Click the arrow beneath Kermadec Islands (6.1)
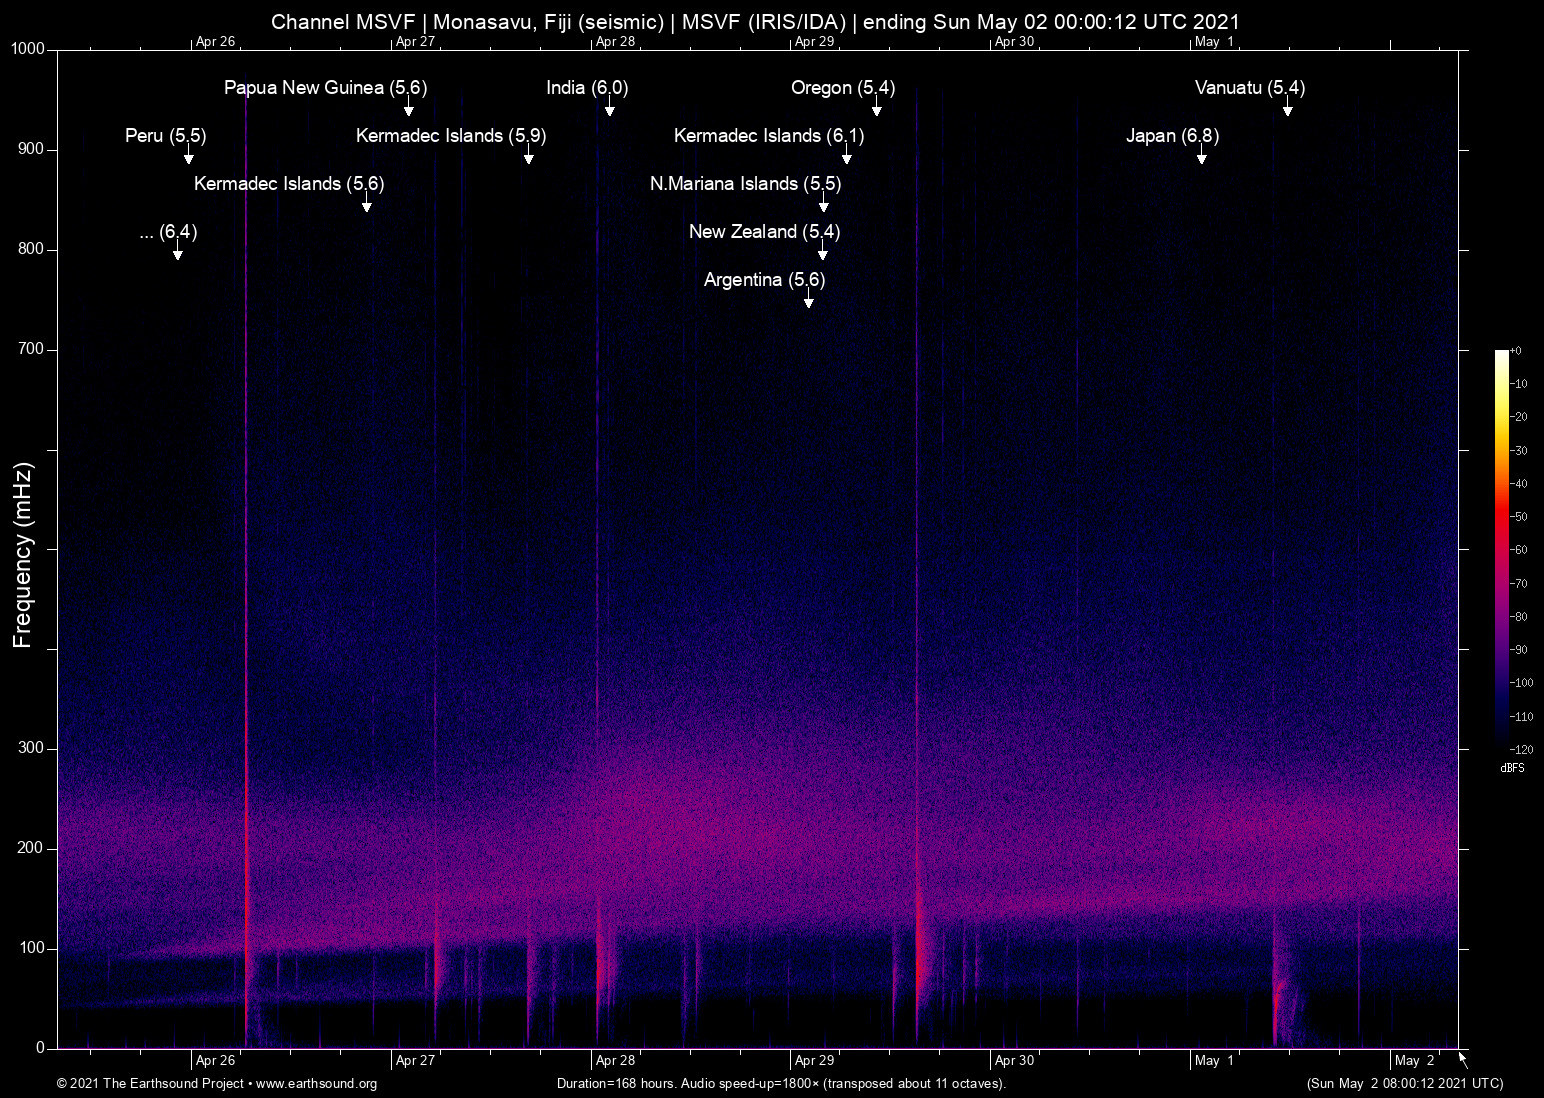 [x=846, y=157]
